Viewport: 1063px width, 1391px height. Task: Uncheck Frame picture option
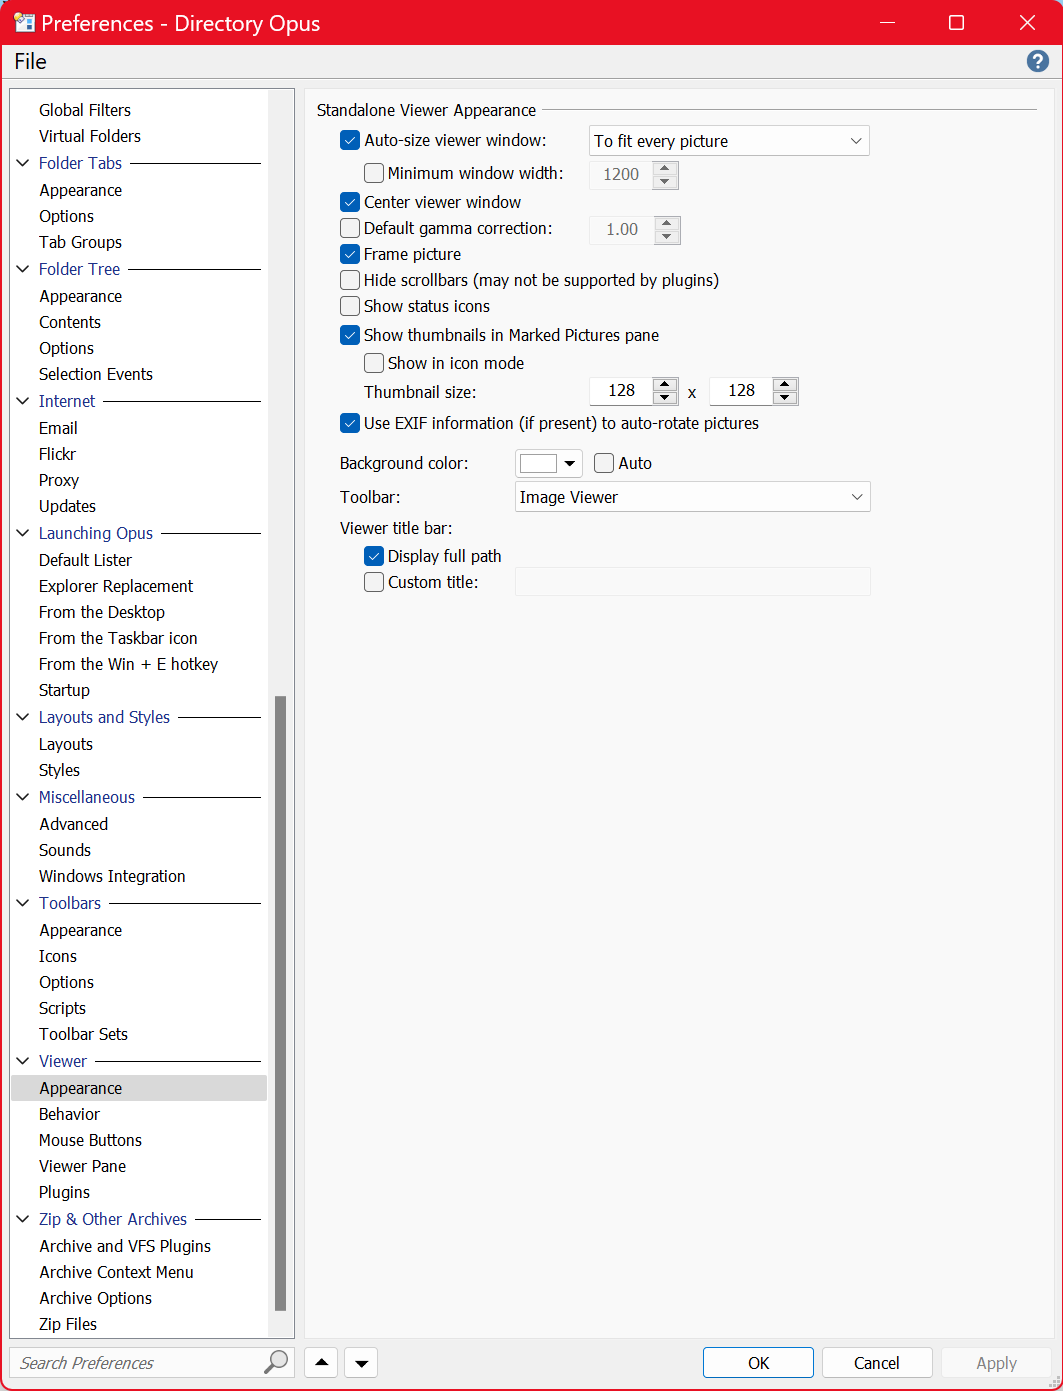(350, 254)
